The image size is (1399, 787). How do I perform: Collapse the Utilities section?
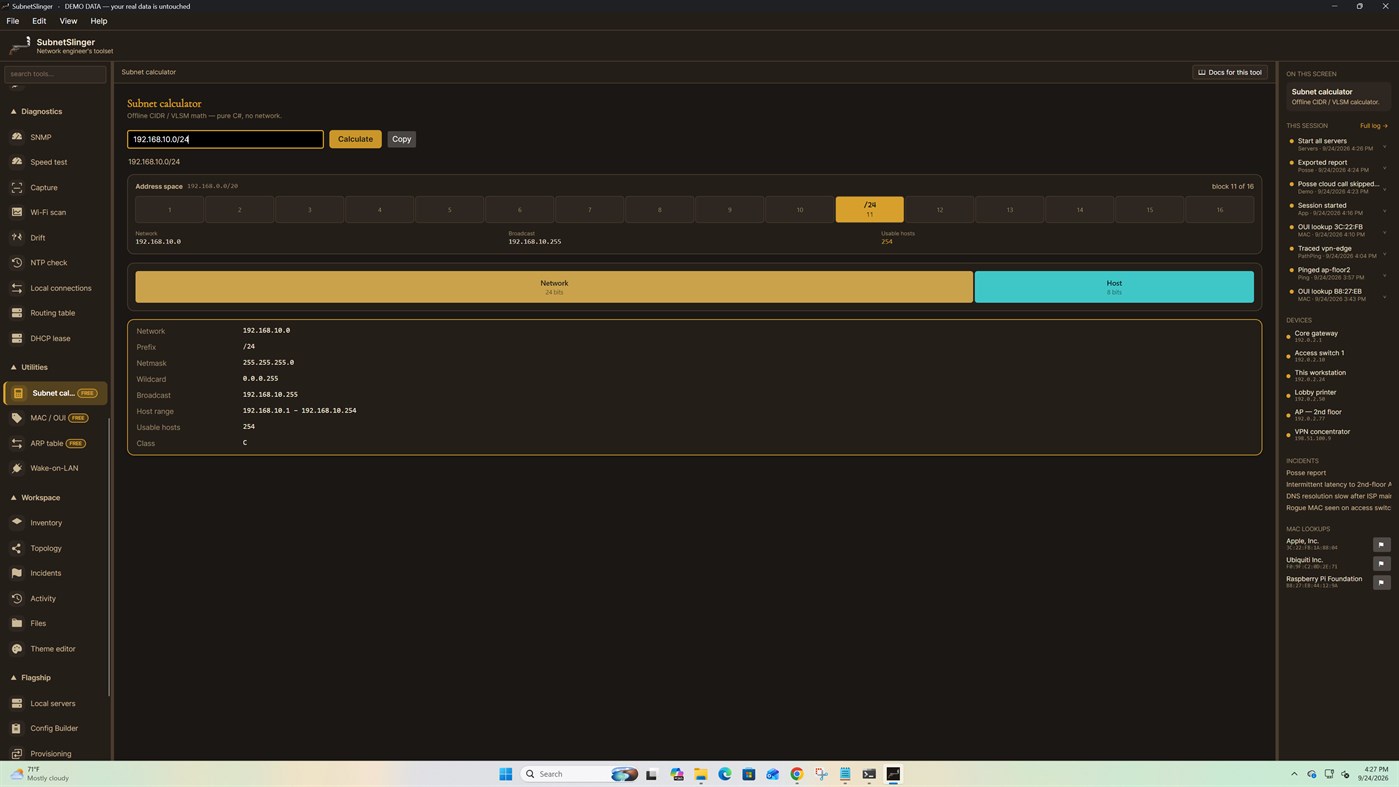[29, 367]
